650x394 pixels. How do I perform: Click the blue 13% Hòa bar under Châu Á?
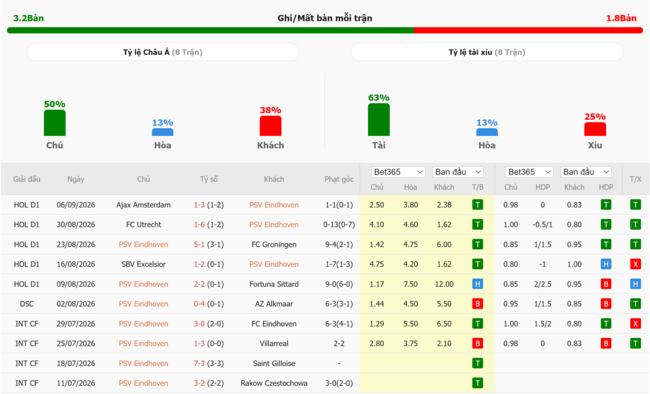(162, 132)
